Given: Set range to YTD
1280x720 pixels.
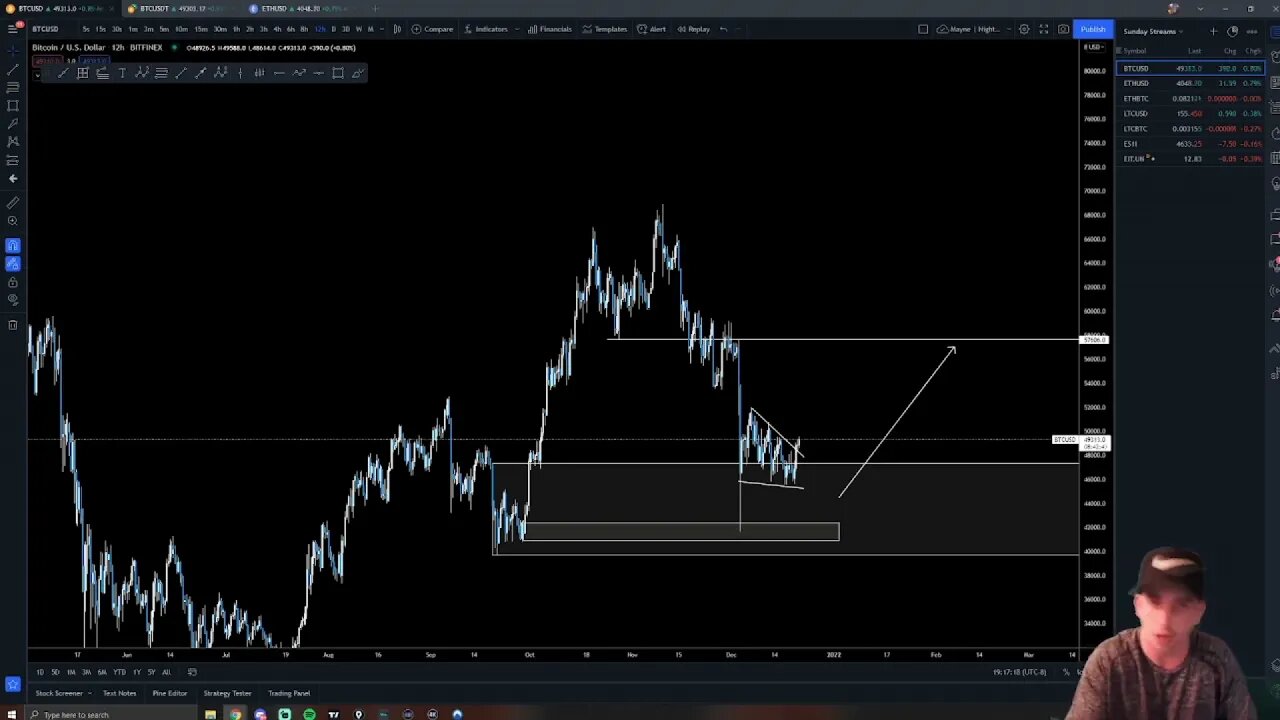Looking at the screenshot, I should coord(119,672).
